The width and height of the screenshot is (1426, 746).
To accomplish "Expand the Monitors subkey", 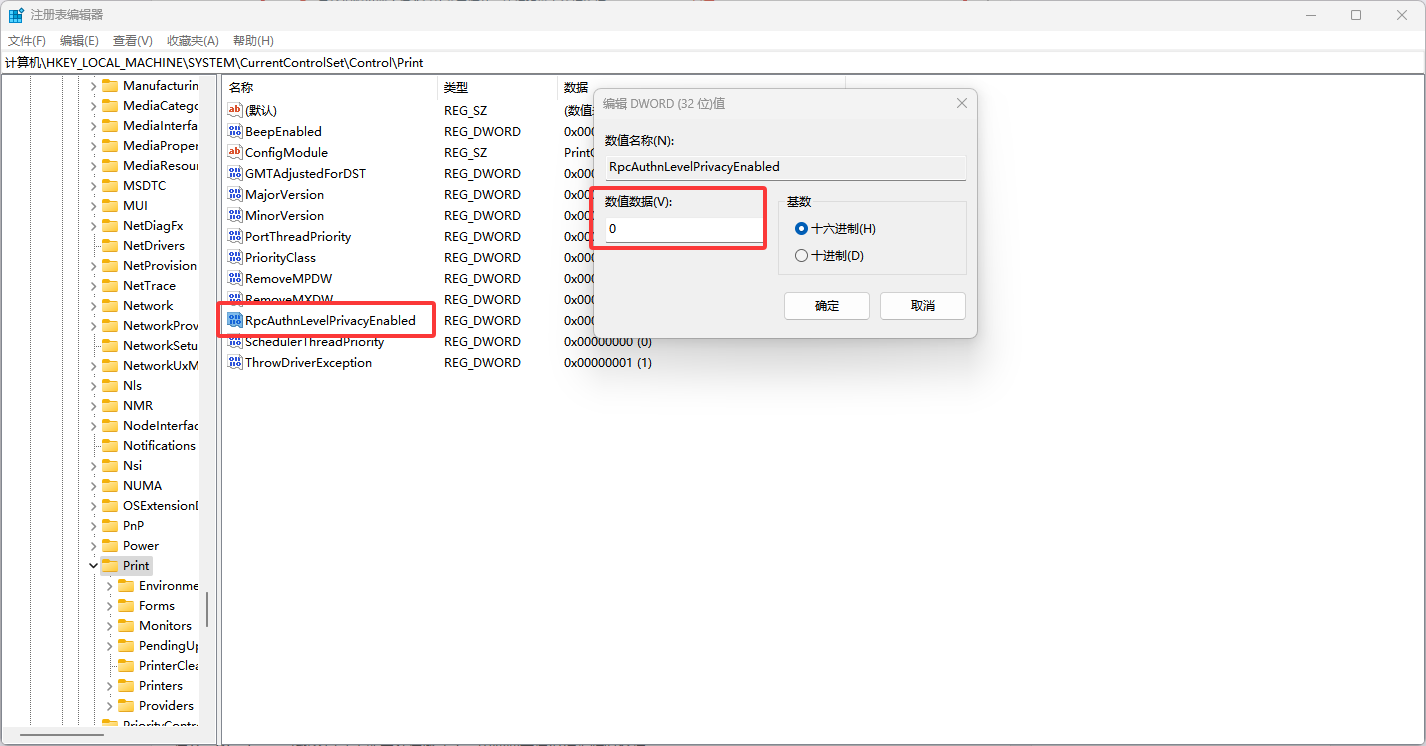I will coord(110,625).
